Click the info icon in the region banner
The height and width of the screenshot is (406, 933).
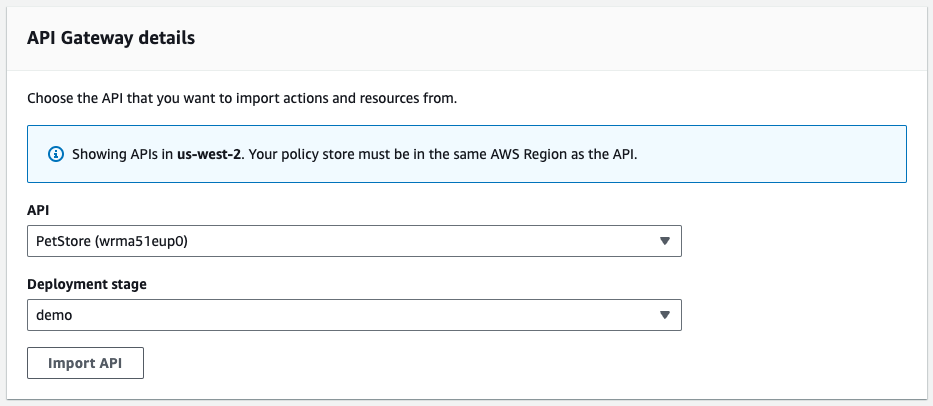click(x=56, y=155)
